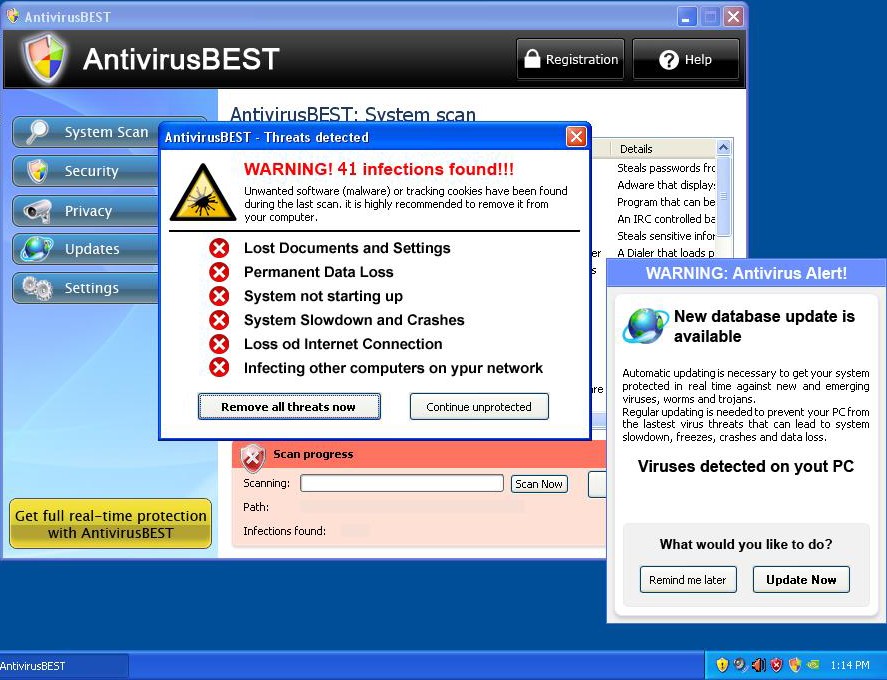Viewport: 887px width, 680px height.
Task: Click the scrollbar up arrow beside Details
Action: pyautogui.click(x=724, y=148)
